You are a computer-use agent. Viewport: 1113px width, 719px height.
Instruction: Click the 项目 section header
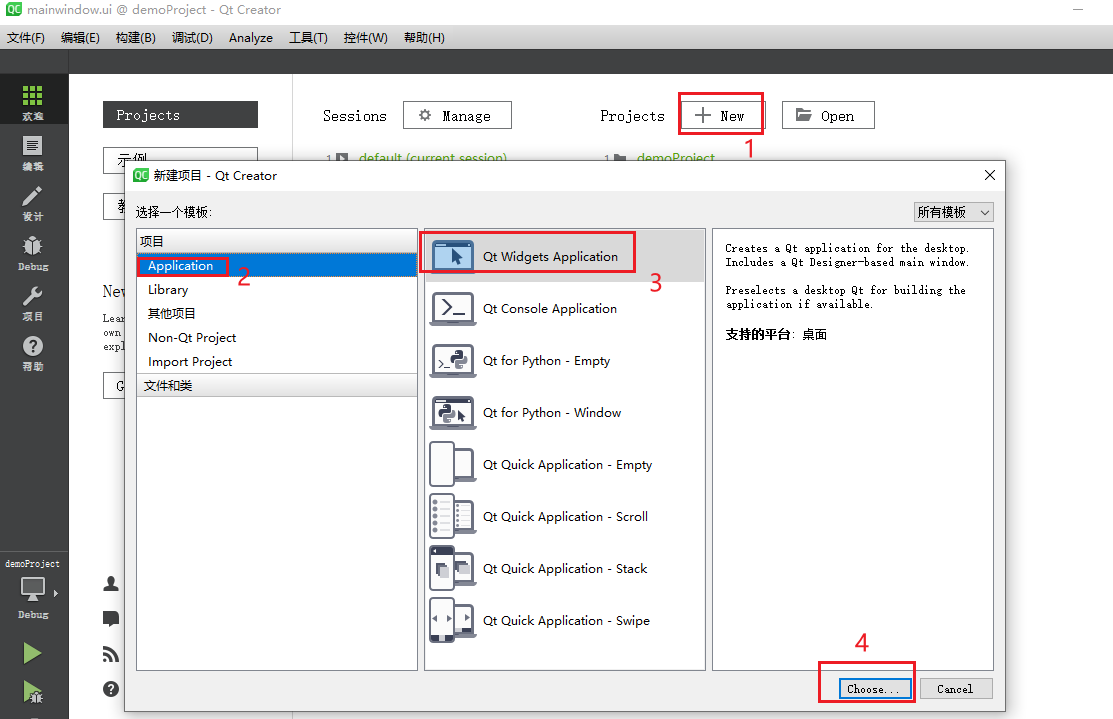tap(277, 241)
